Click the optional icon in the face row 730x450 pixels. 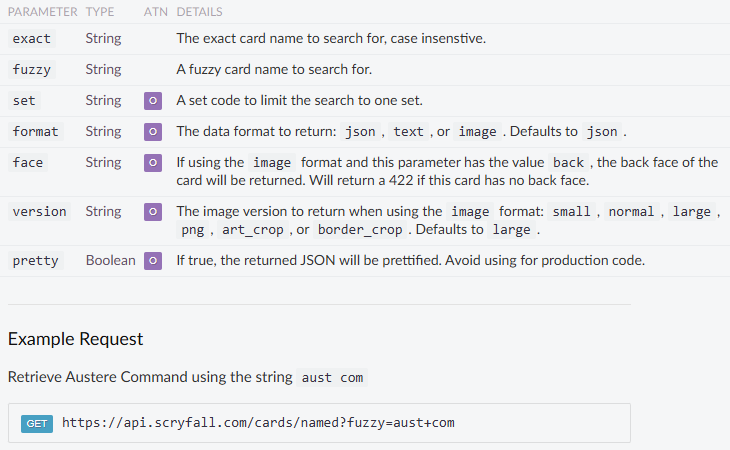[x=153, y=162]
